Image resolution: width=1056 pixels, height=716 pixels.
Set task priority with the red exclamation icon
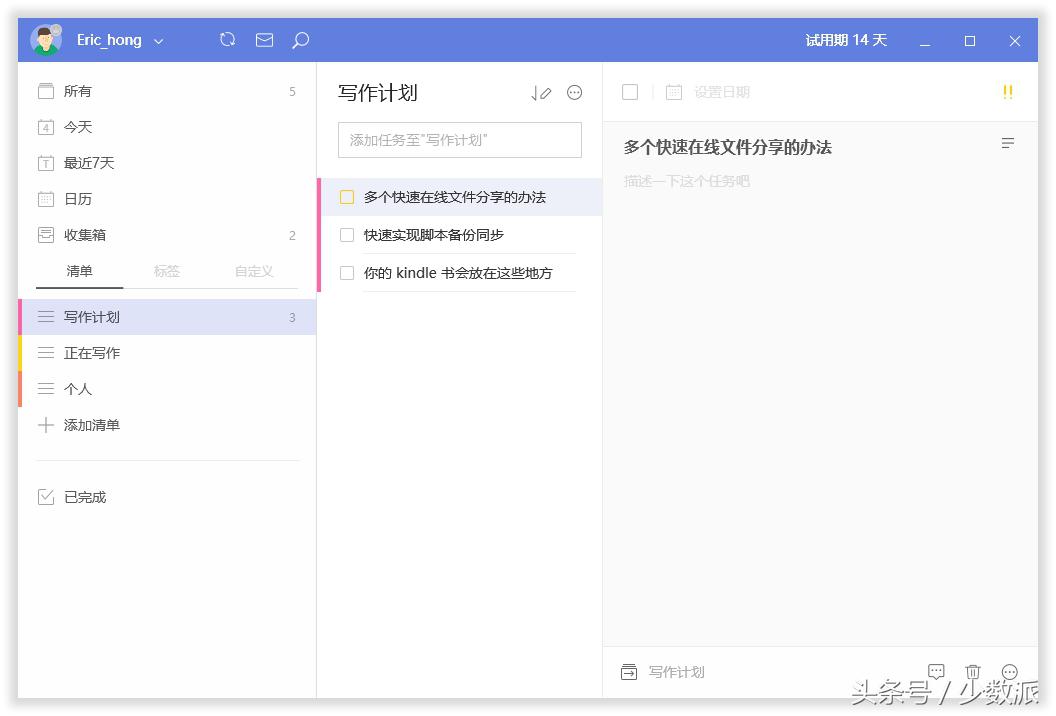(x=1008, y=91)
